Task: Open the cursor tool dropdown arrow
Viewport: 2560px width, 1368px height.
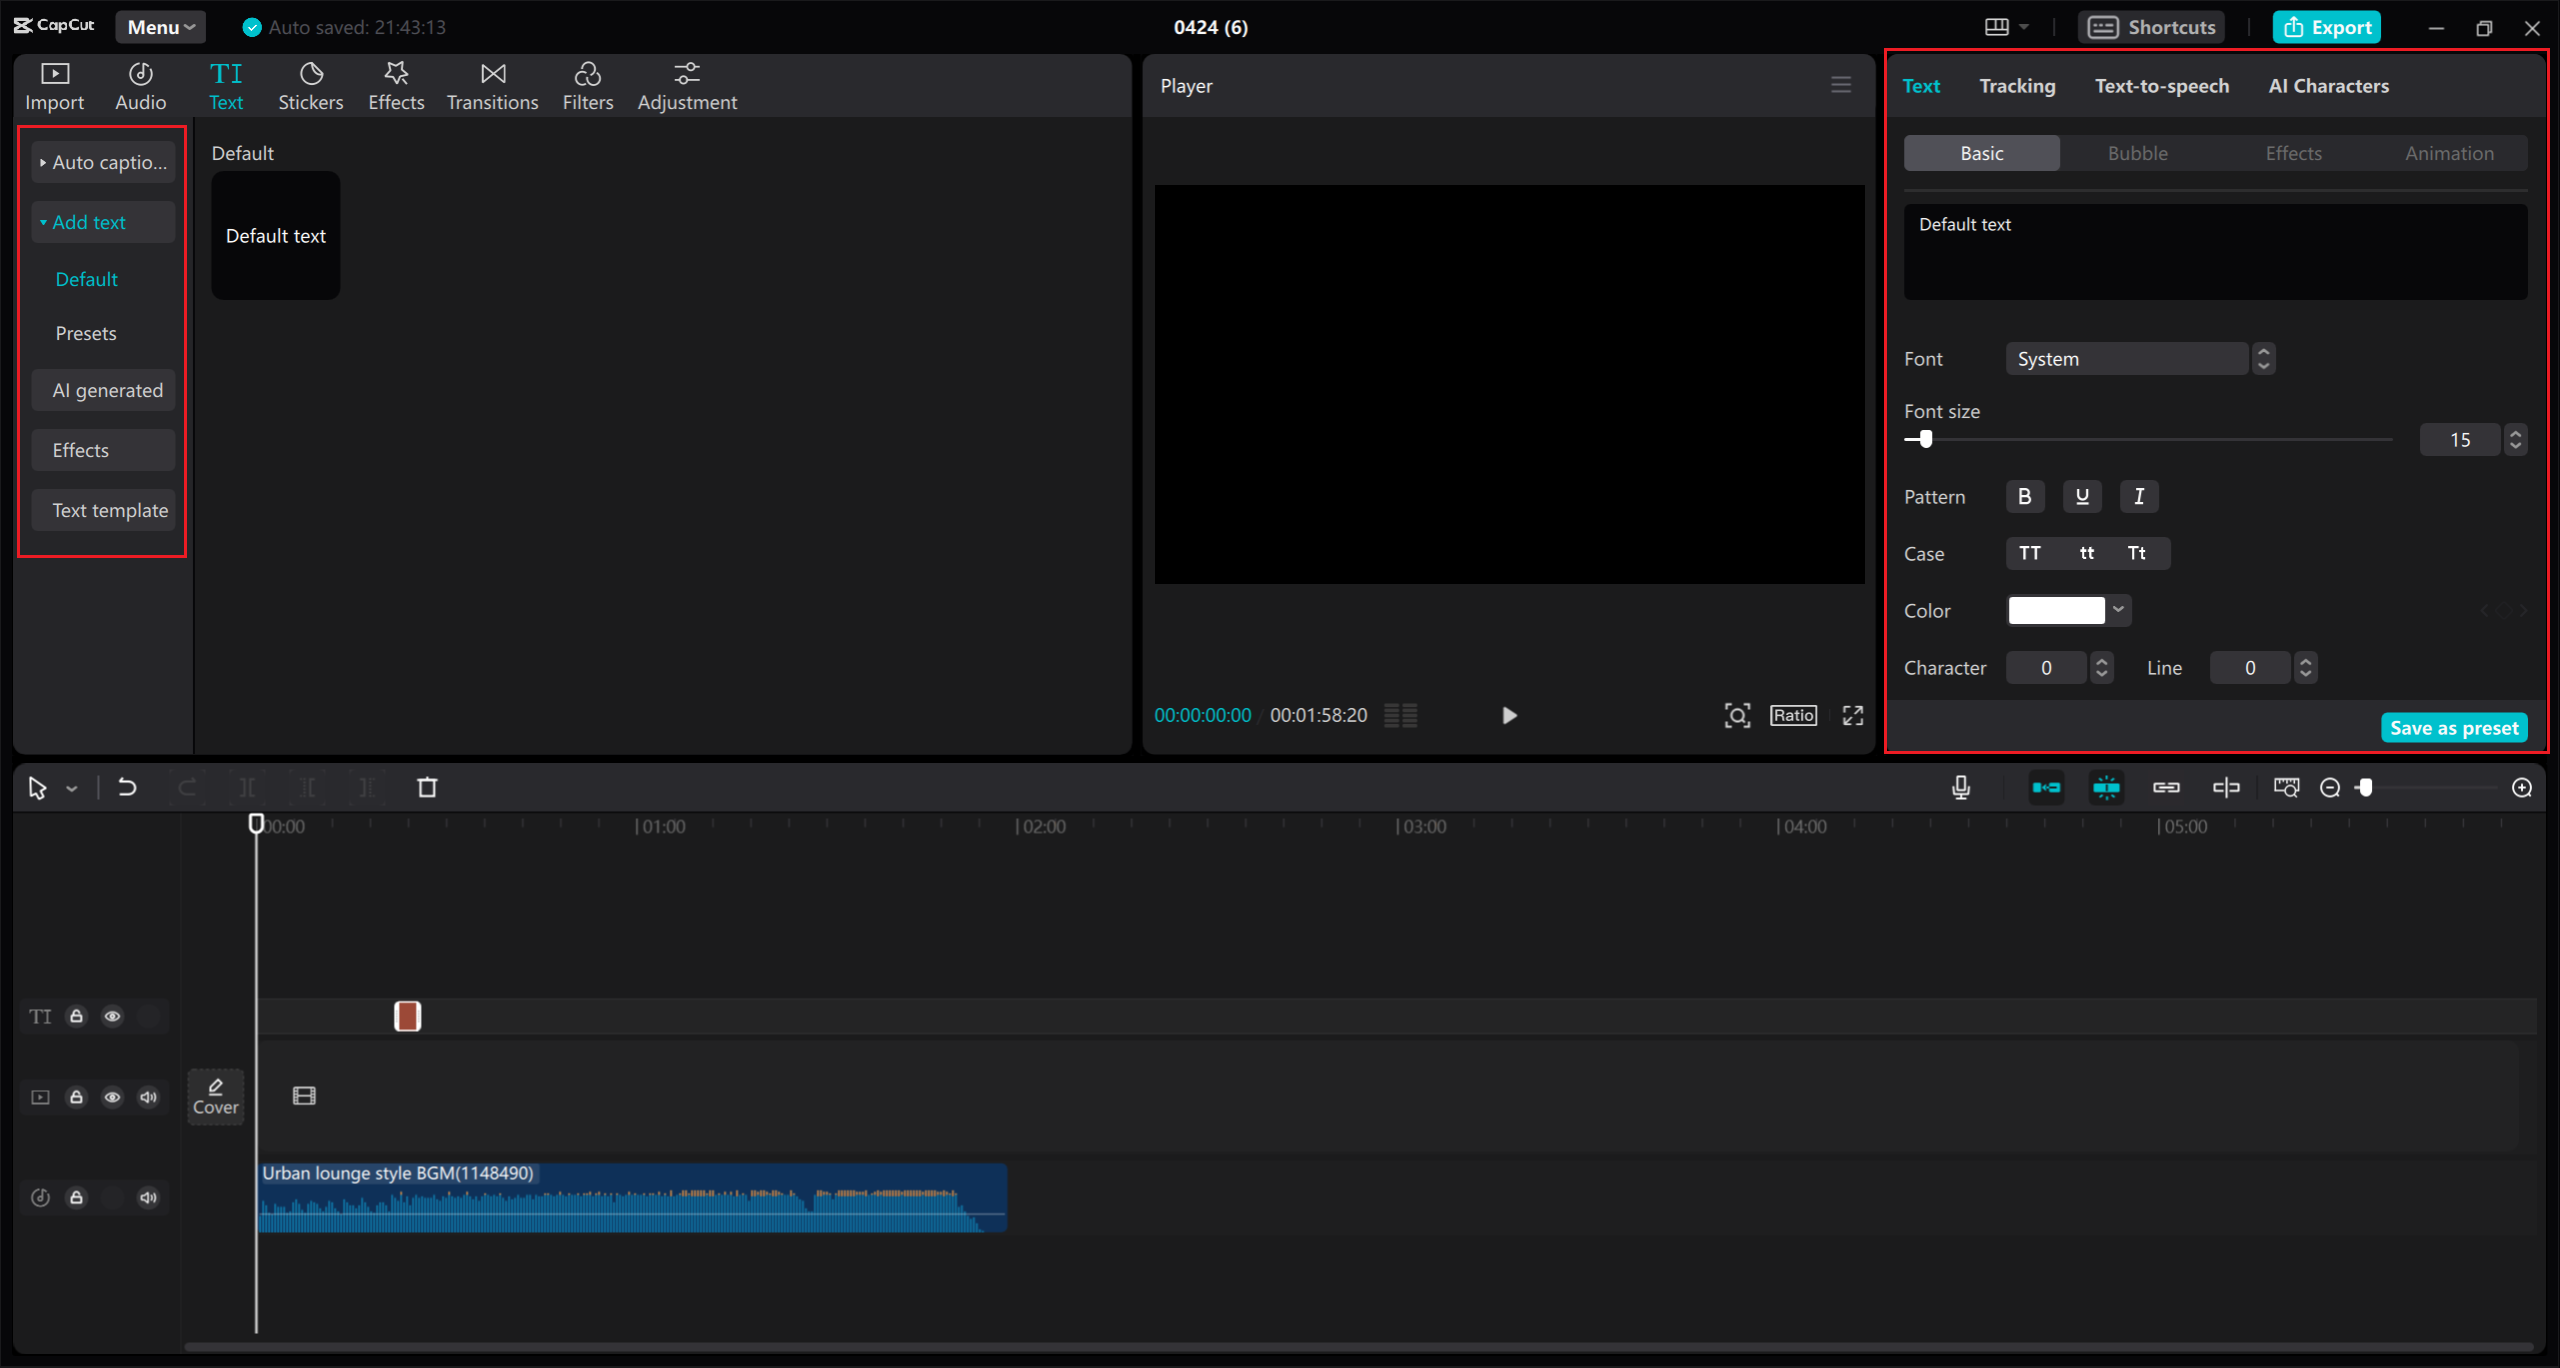Action: point(71,789)
